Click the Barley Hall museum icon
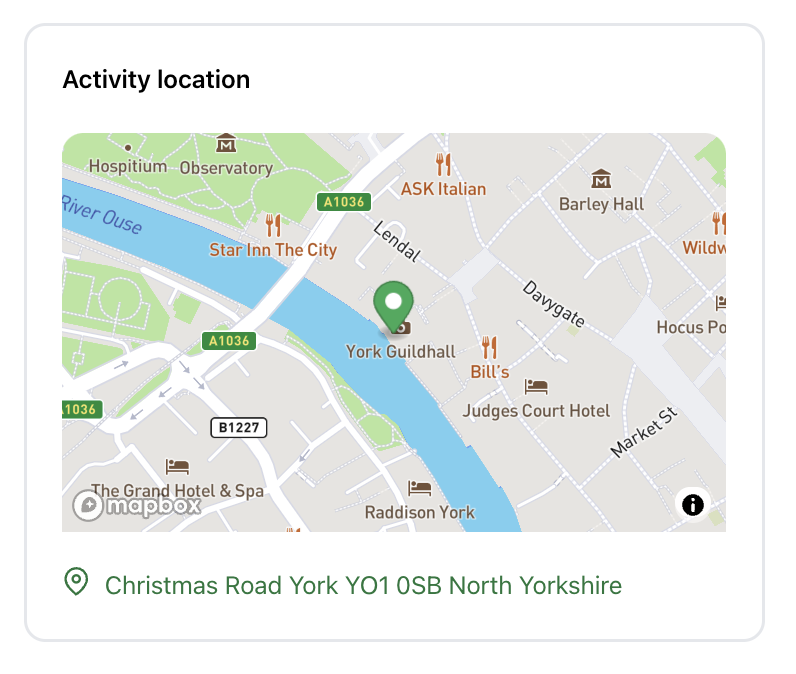This screenshot has width=796, height=674. [x=601, y=179]
